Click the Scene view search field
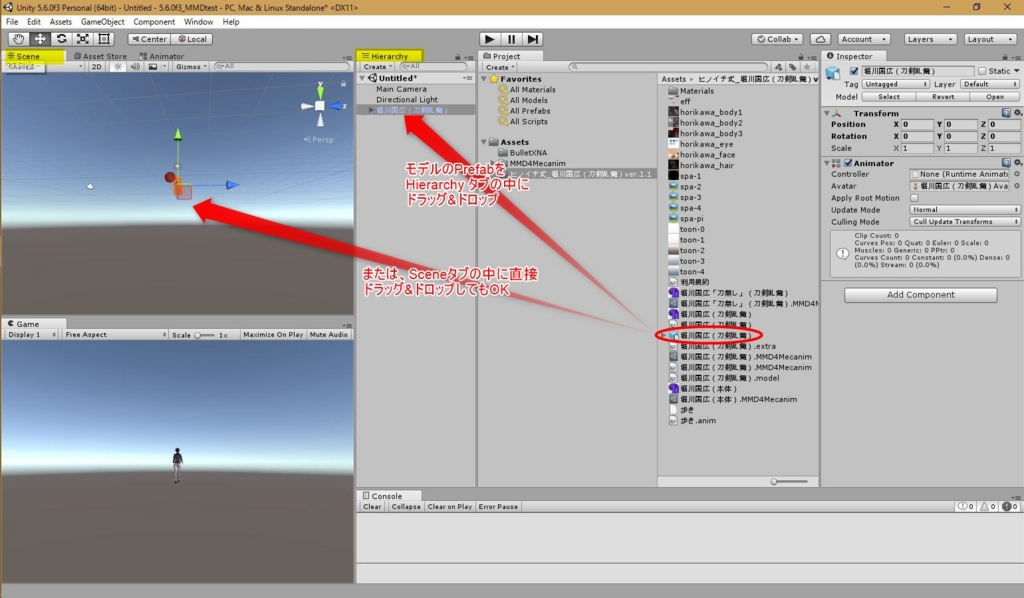1024x598 pixels. click(x=281, y=67)
